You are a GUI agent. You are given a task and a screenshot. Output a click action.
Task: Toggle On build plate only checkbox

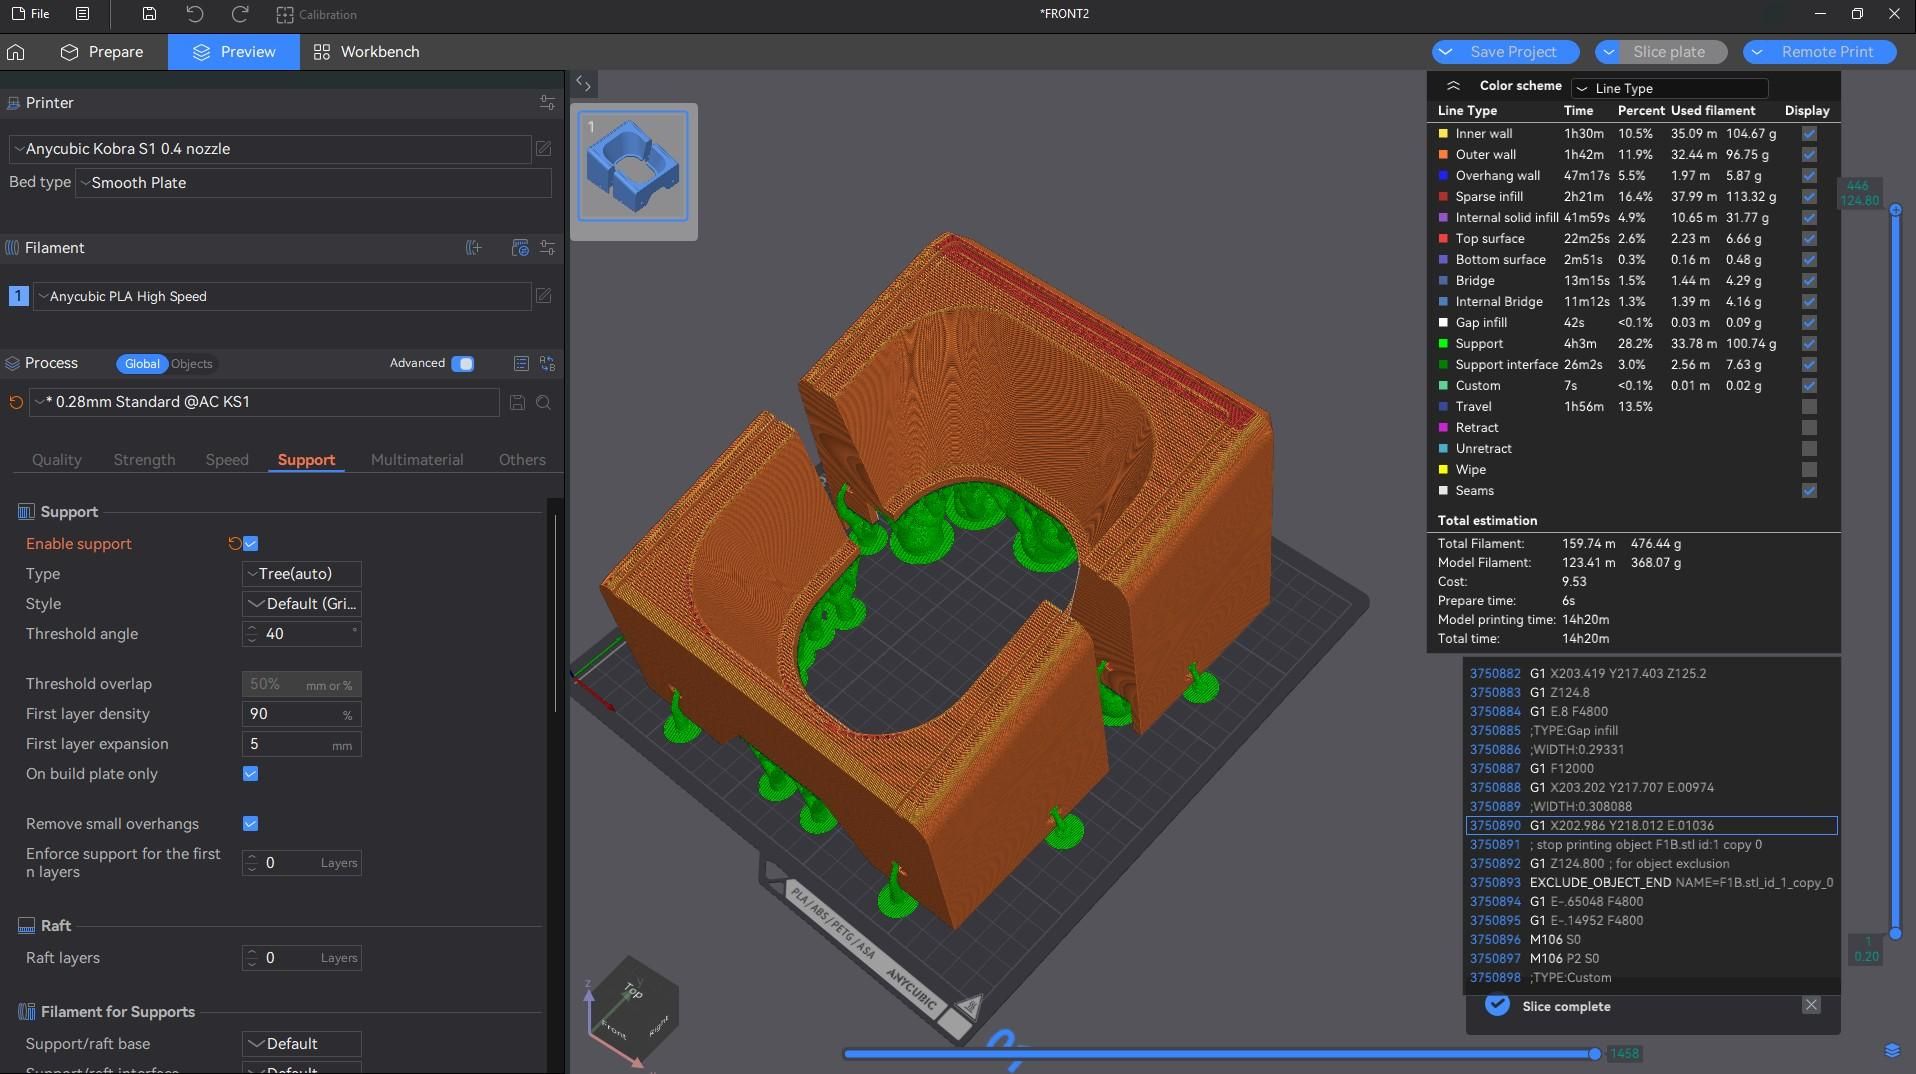click(x=251, y=774)
